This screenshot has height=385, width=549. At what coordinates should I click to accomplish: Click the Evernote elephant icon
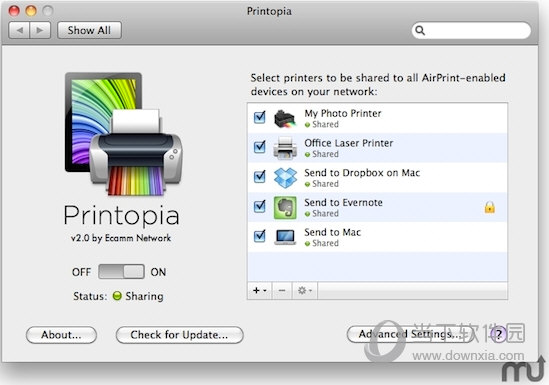point(285,208)
